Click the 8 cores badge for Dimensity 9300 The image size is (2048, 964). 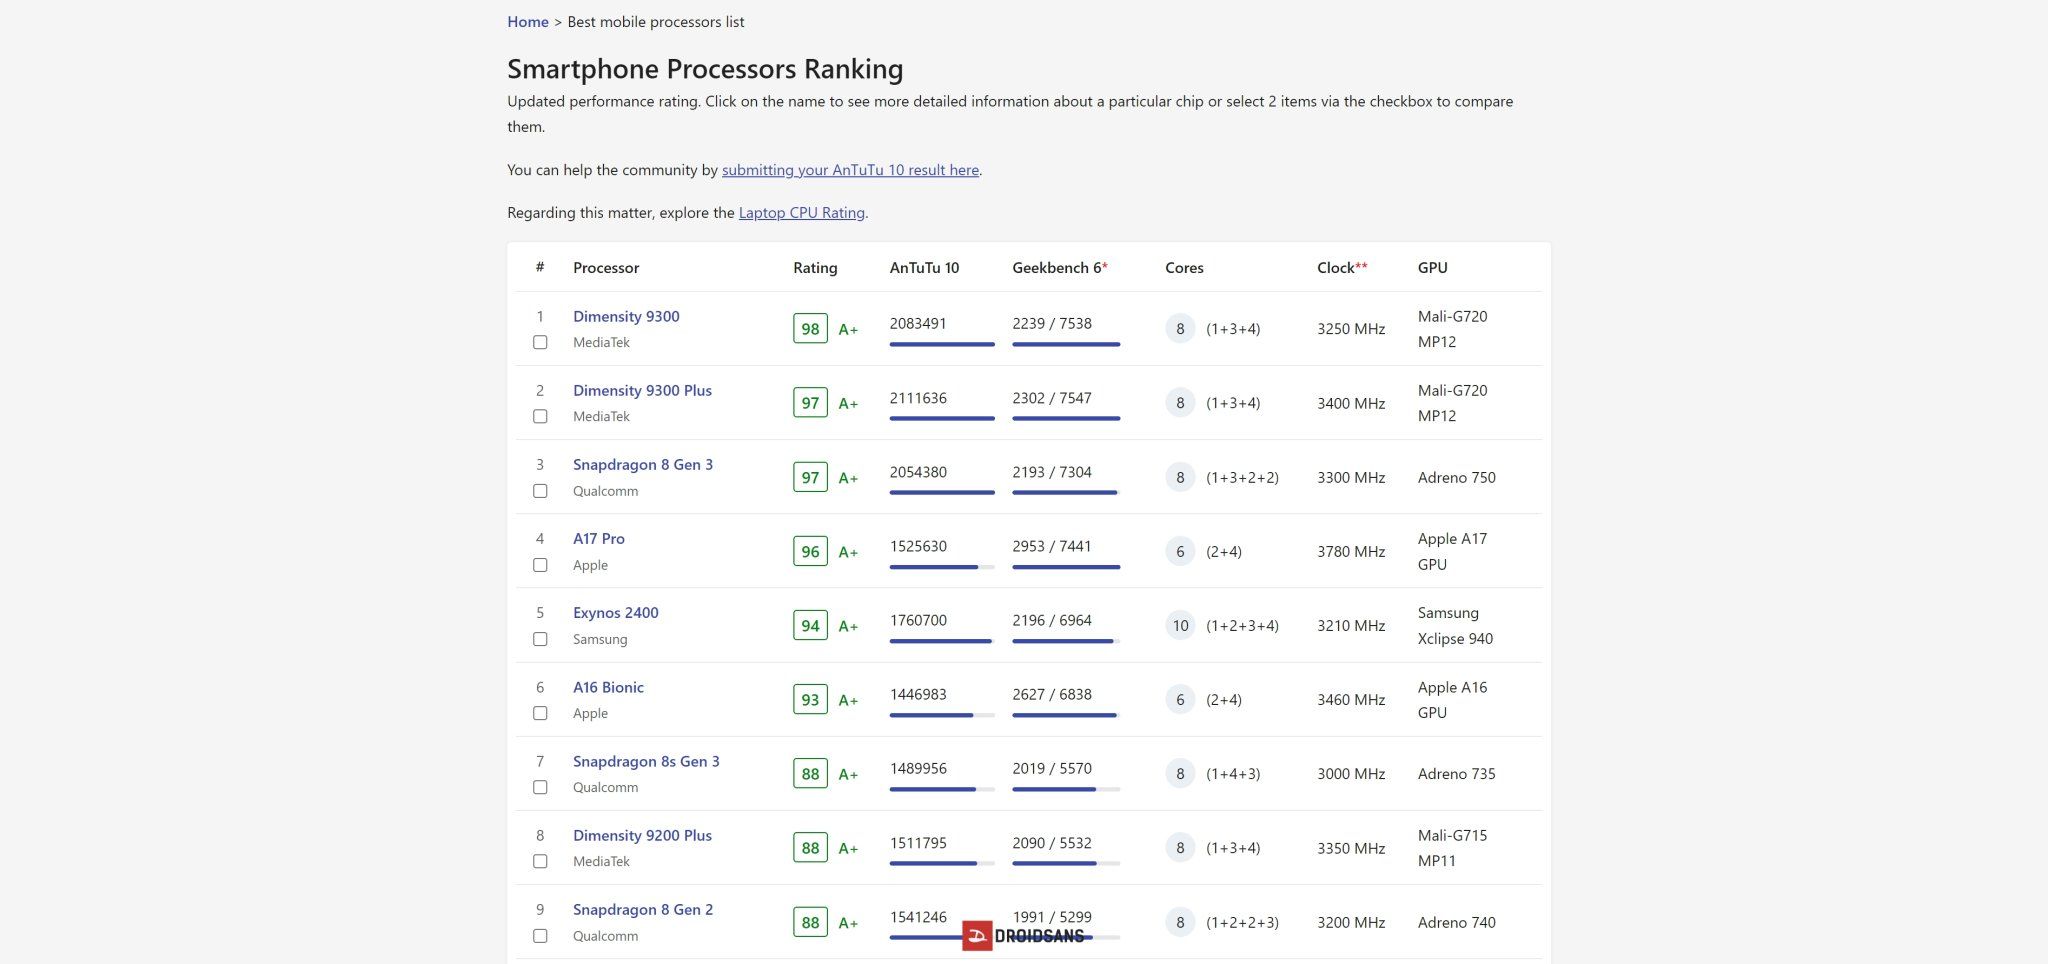click(x=1180, y=329)
